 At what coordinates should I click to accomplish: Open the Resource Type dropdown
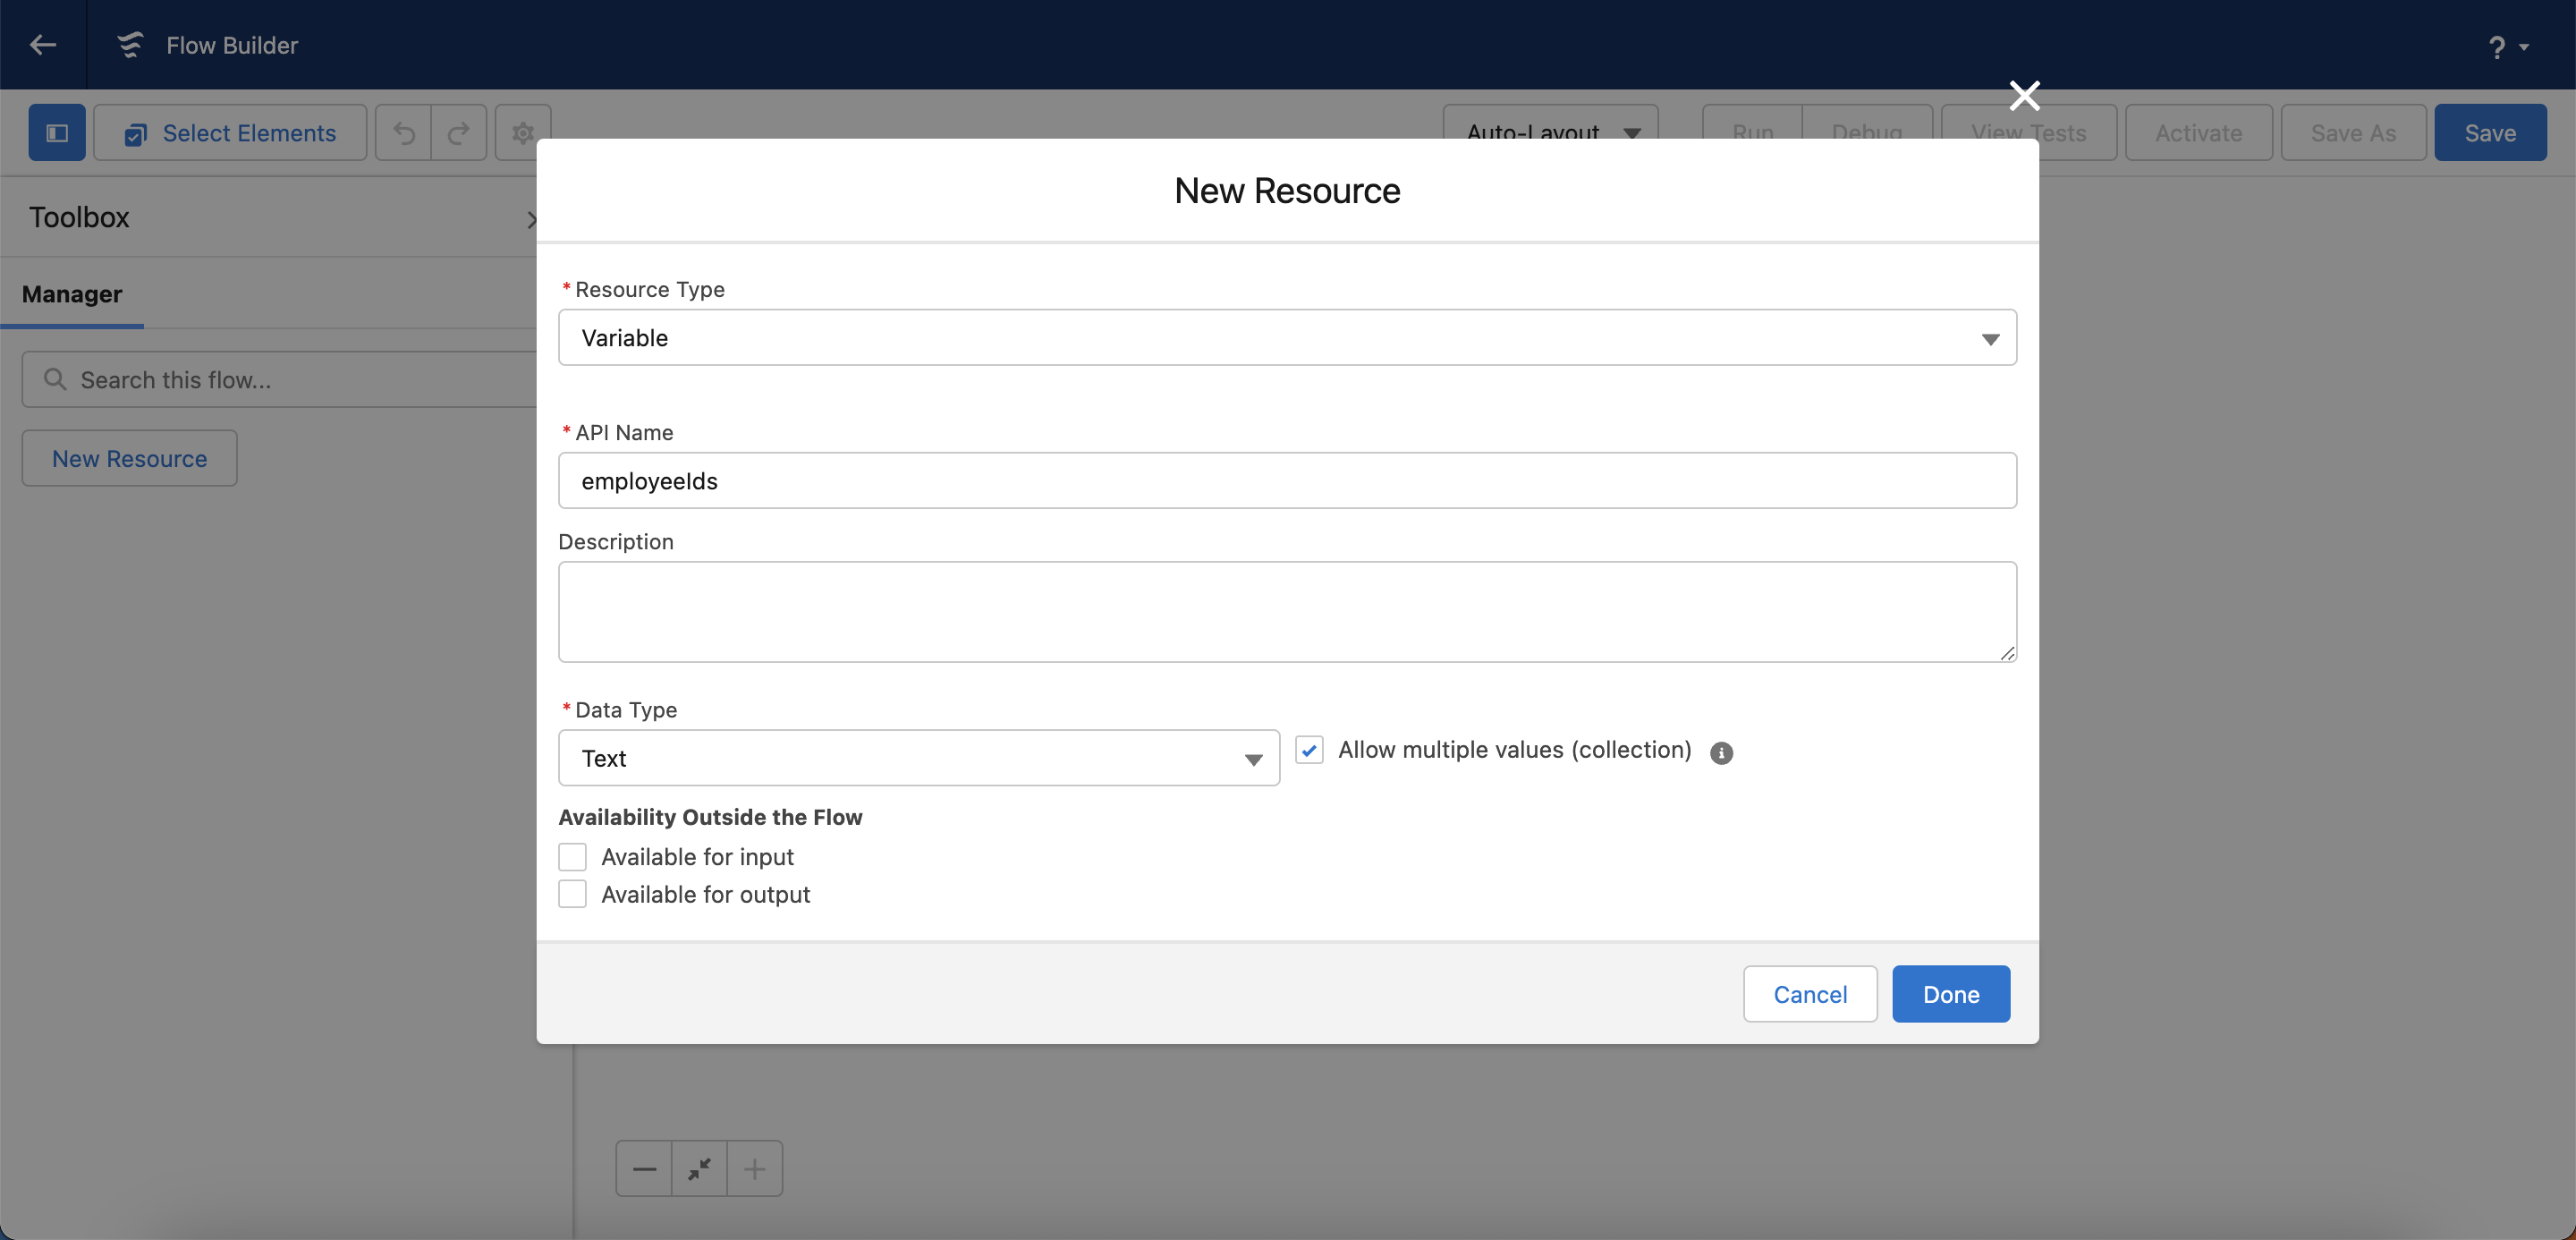1287,338
